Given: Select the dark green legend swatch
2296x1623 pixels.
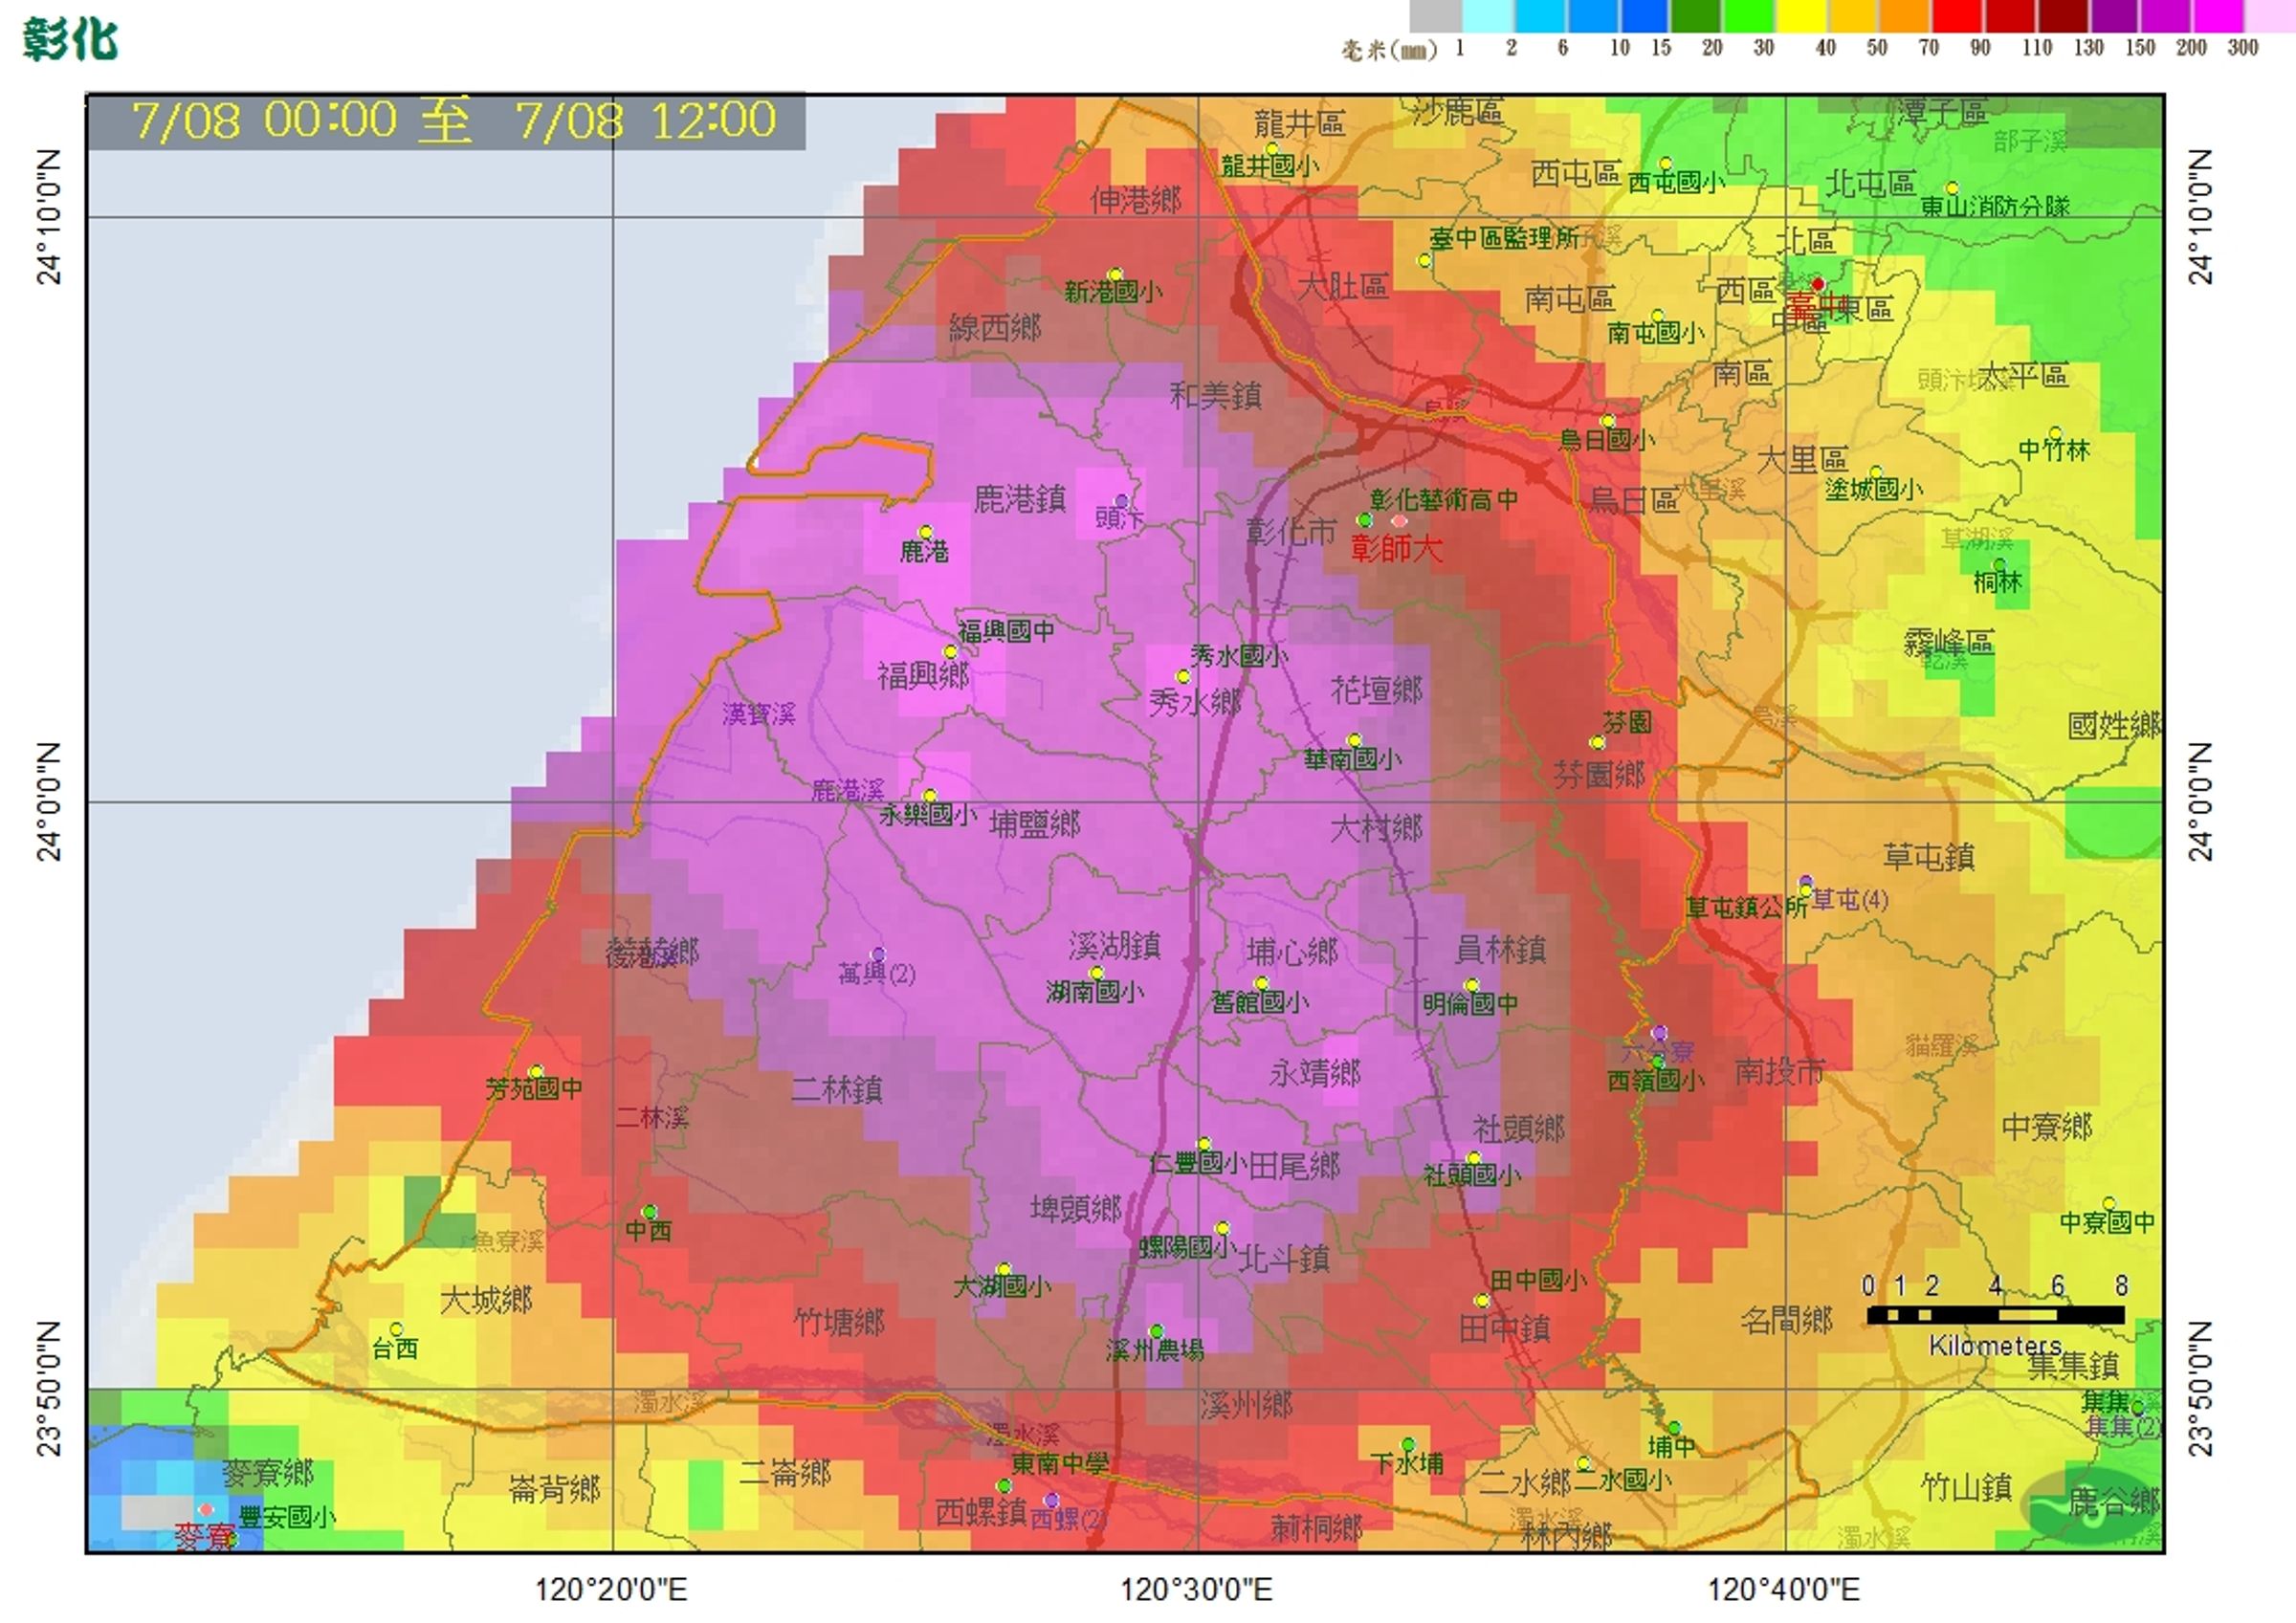Looking at the screenshot, I should pyautogui.click(x=1696, y=16).
